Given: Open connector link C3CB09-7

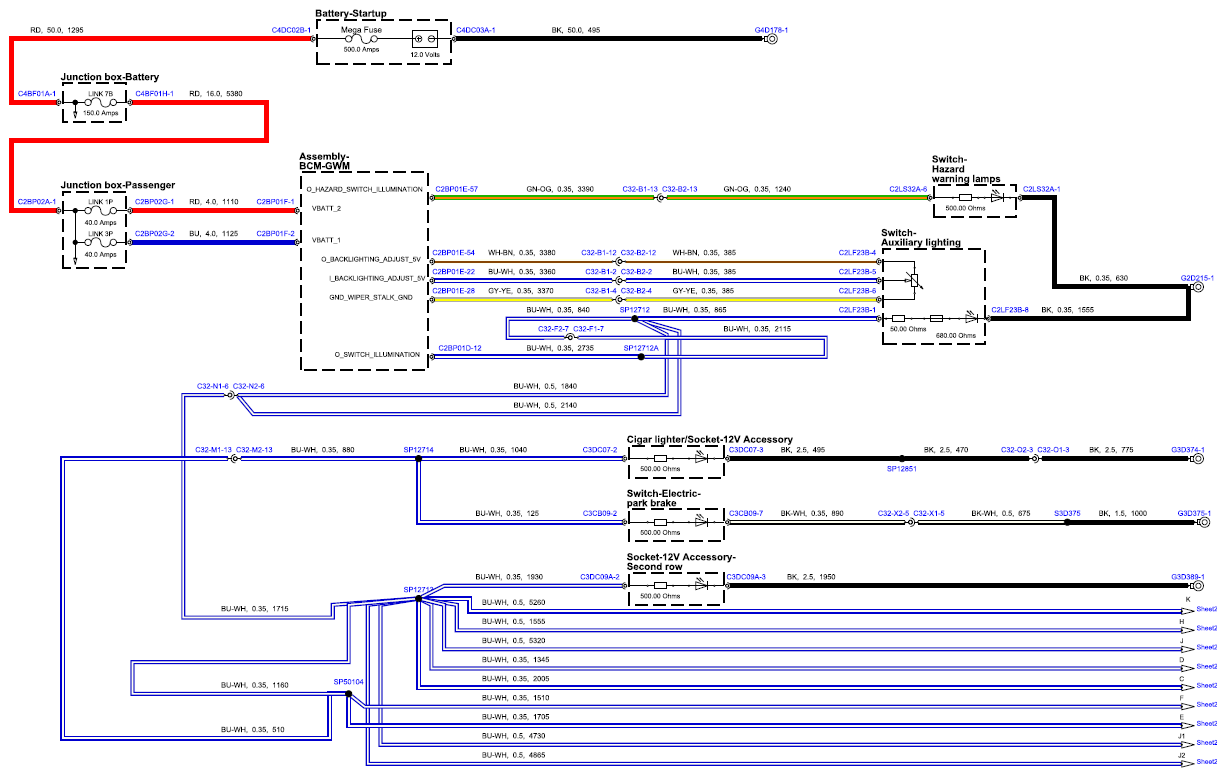Looking at the screenshot, I should tap(746, 514).
